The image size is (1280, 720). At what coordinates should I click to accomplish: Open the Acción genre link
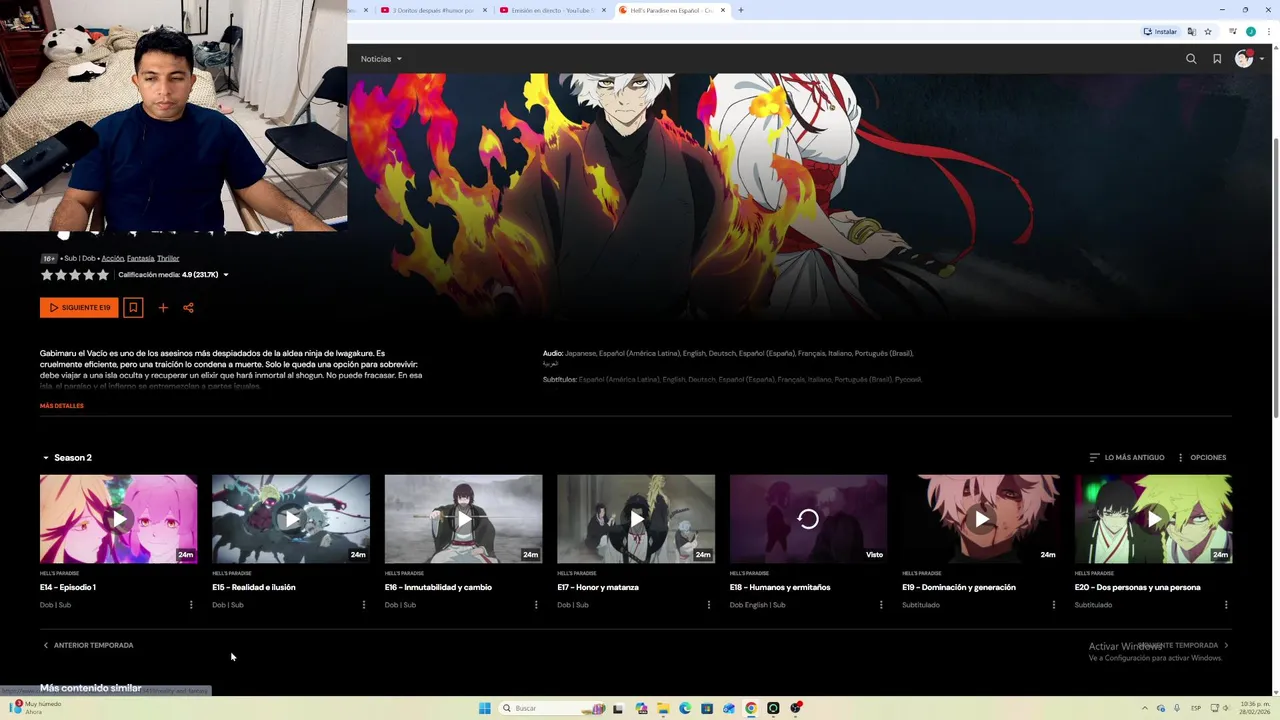tap(112, 258)
